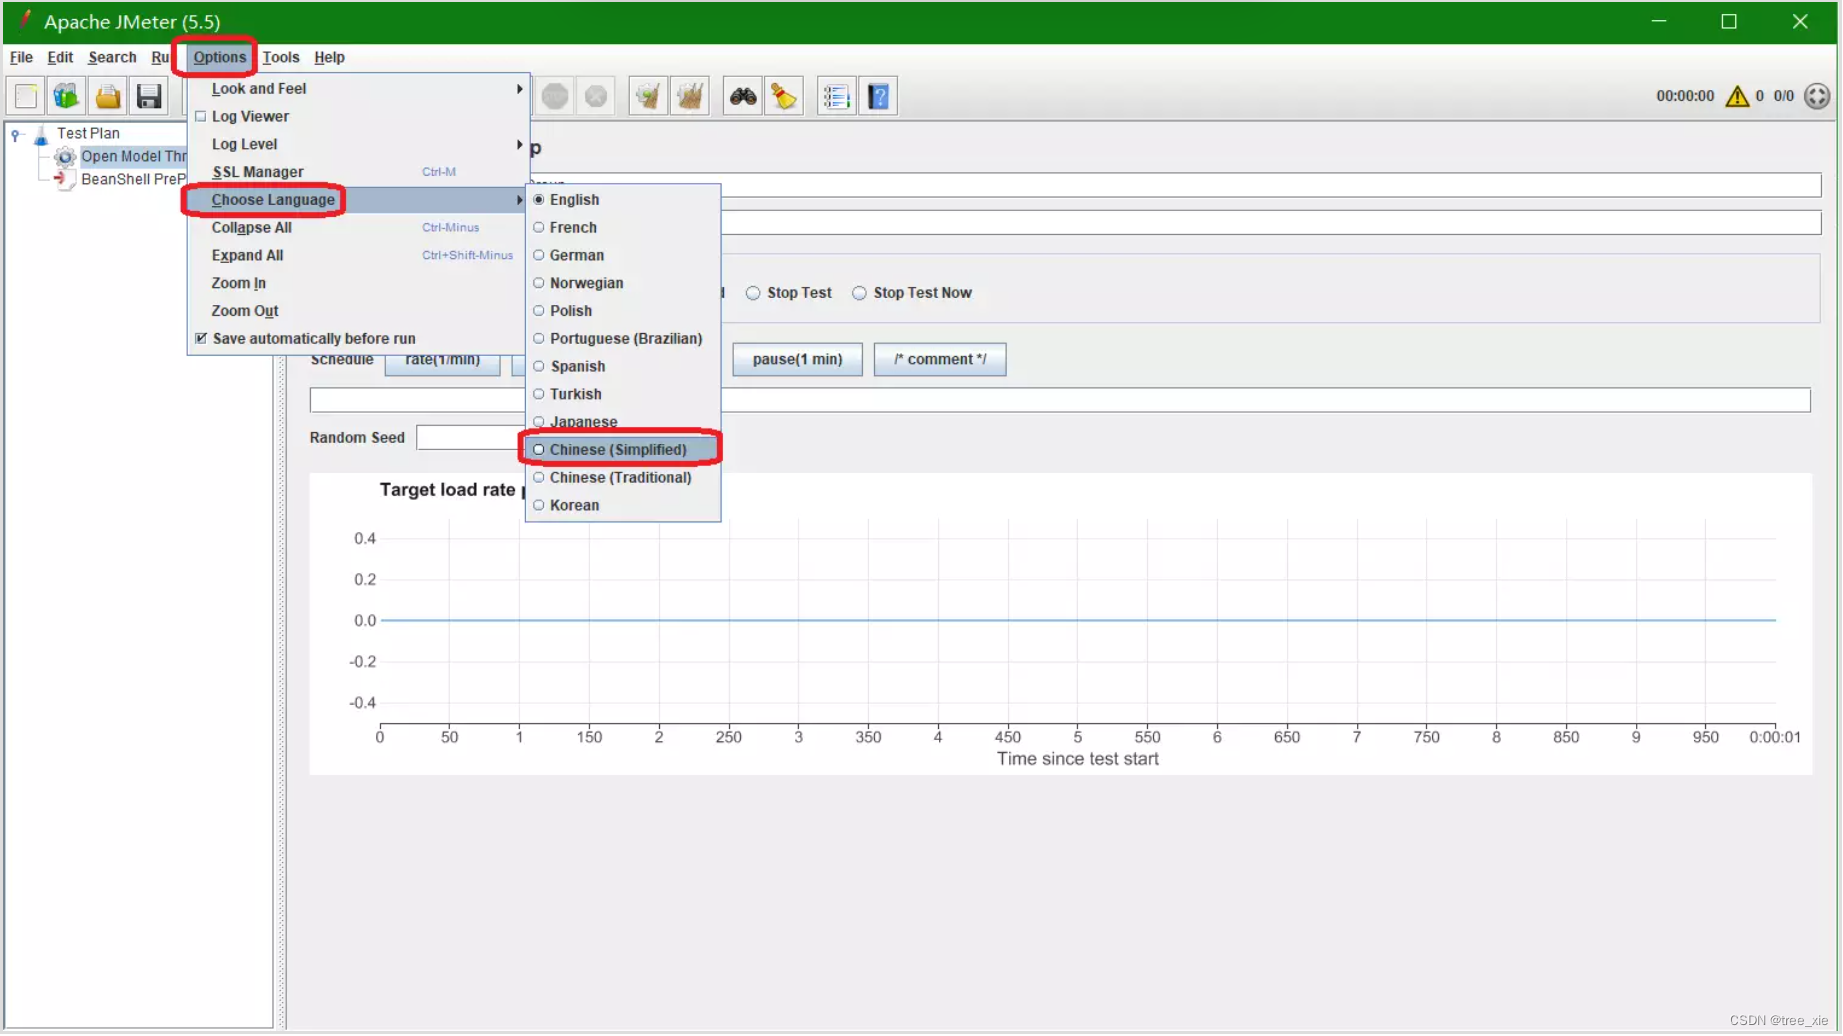Choose the Stop Test Now option
This screenshot has height=1036, width=1843.
(x=911, y=293)
